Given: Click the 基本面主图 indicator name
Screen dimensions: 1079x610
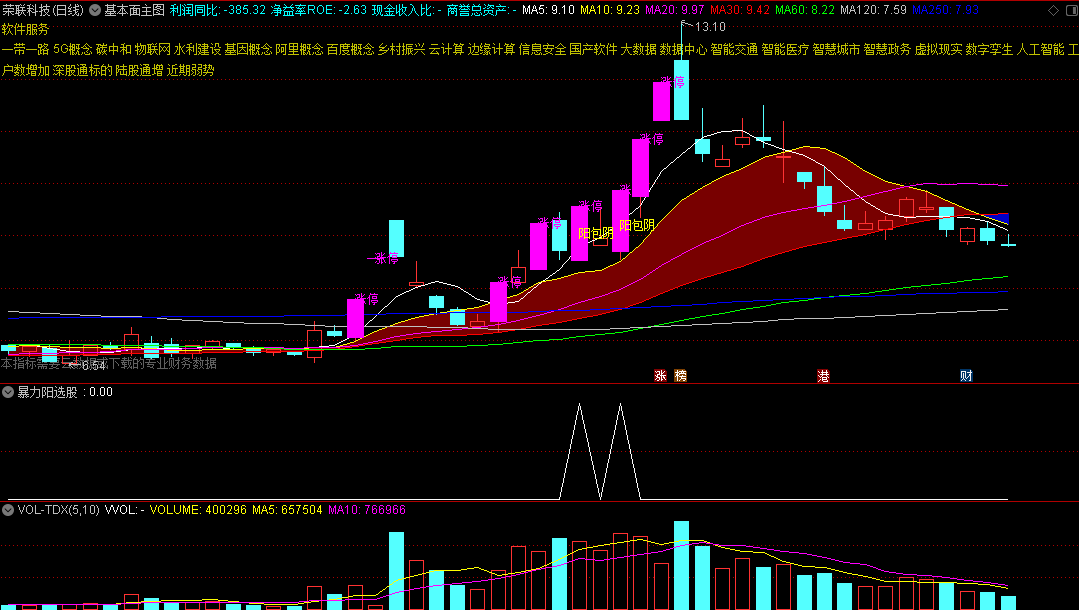Looking at the screenshot, I should pyautogui.click(x=134, y=10).
